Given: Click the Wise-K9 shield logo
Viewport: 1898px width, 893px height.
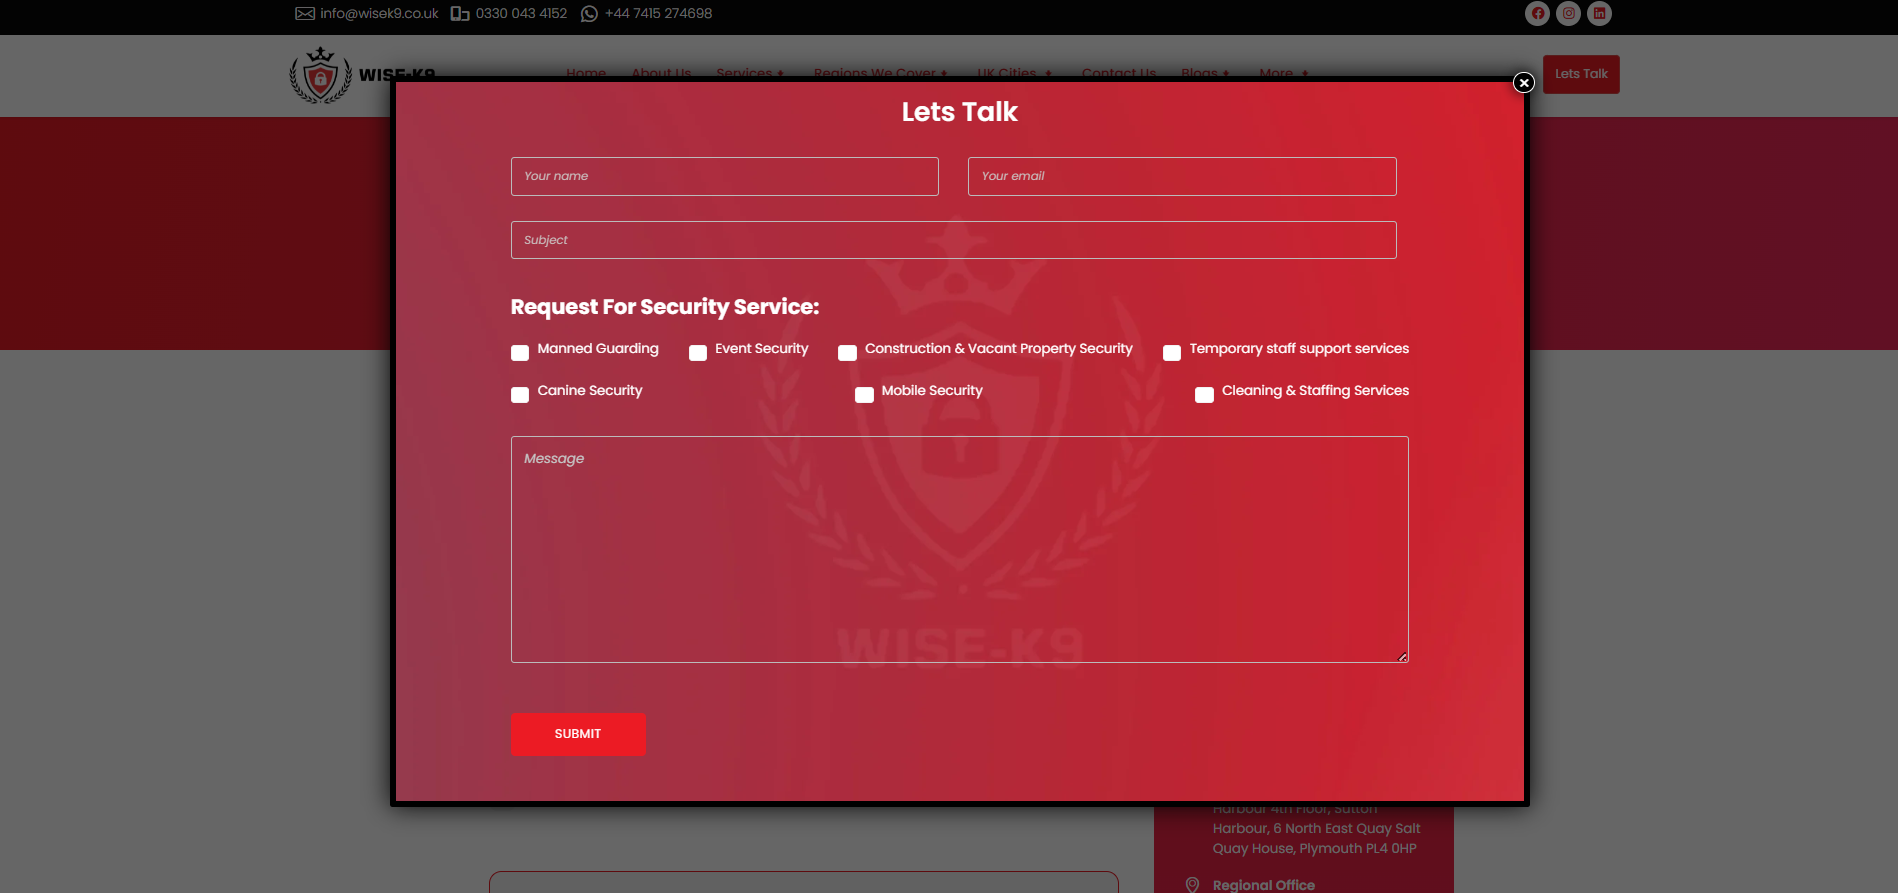Looking at the screenshot, I should point(320,76).
